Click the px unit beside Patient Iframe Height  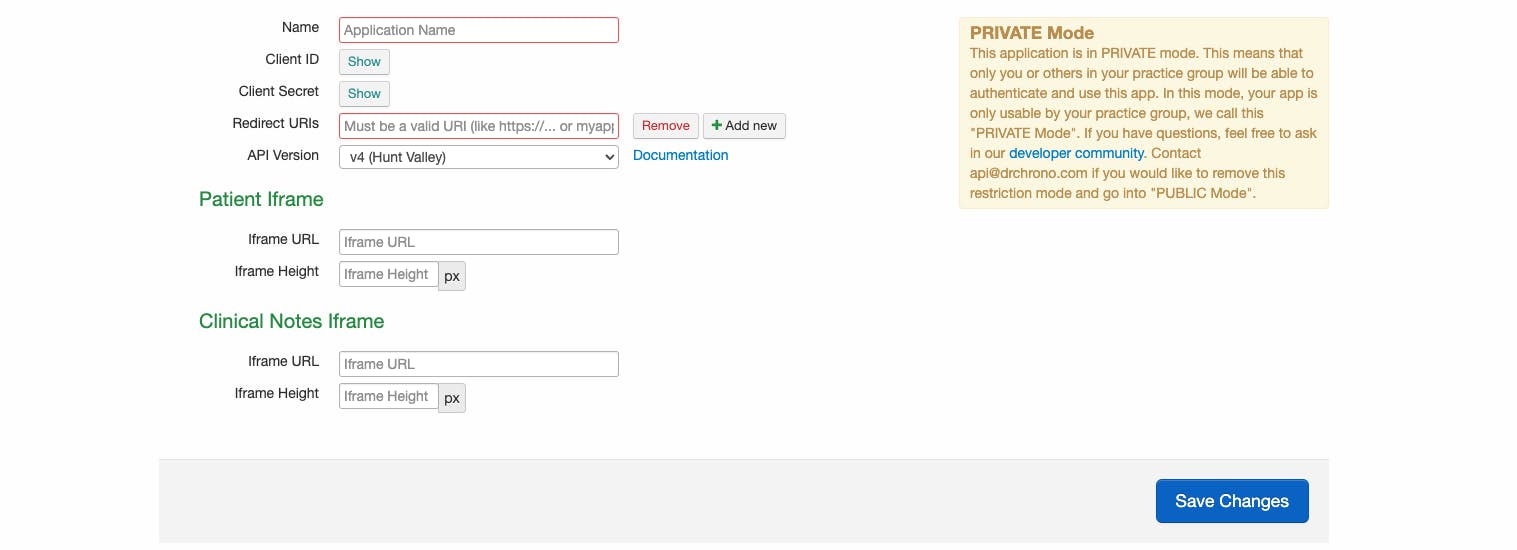[x=452, y=276]
